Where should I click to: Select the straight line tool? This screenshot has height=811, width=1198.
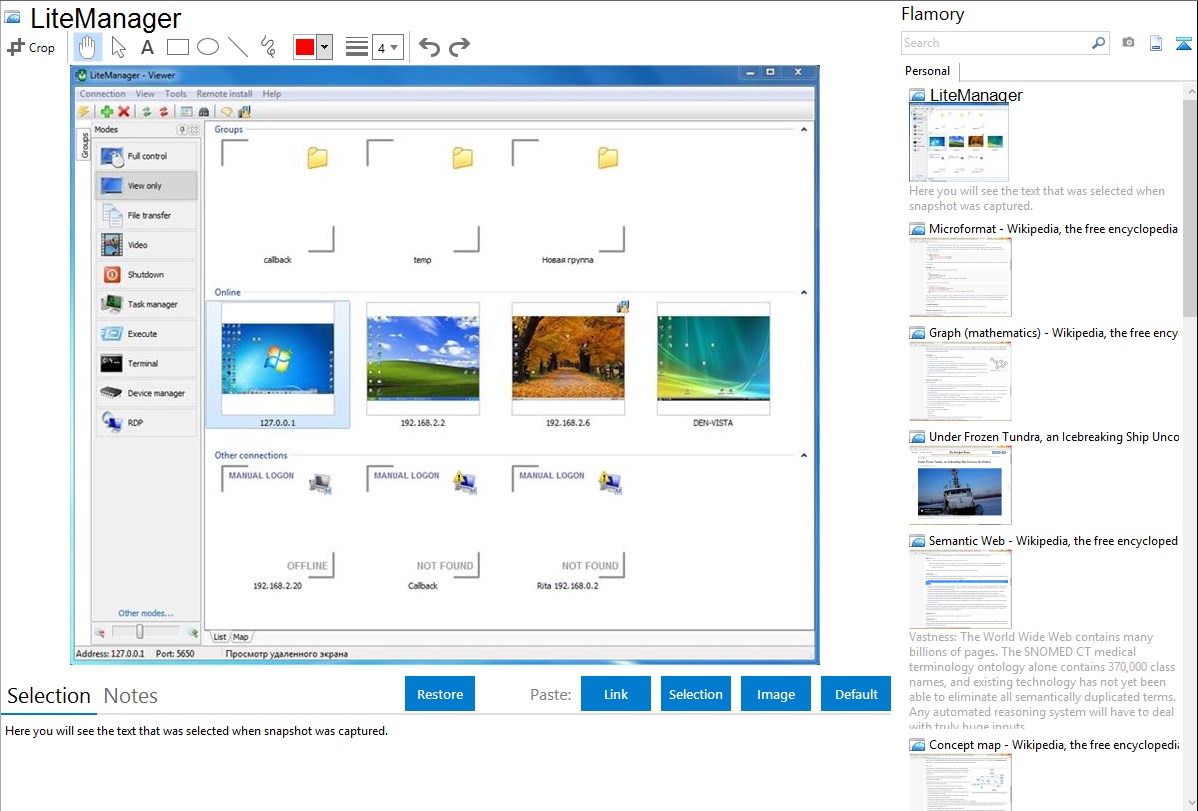click(238, 47)
